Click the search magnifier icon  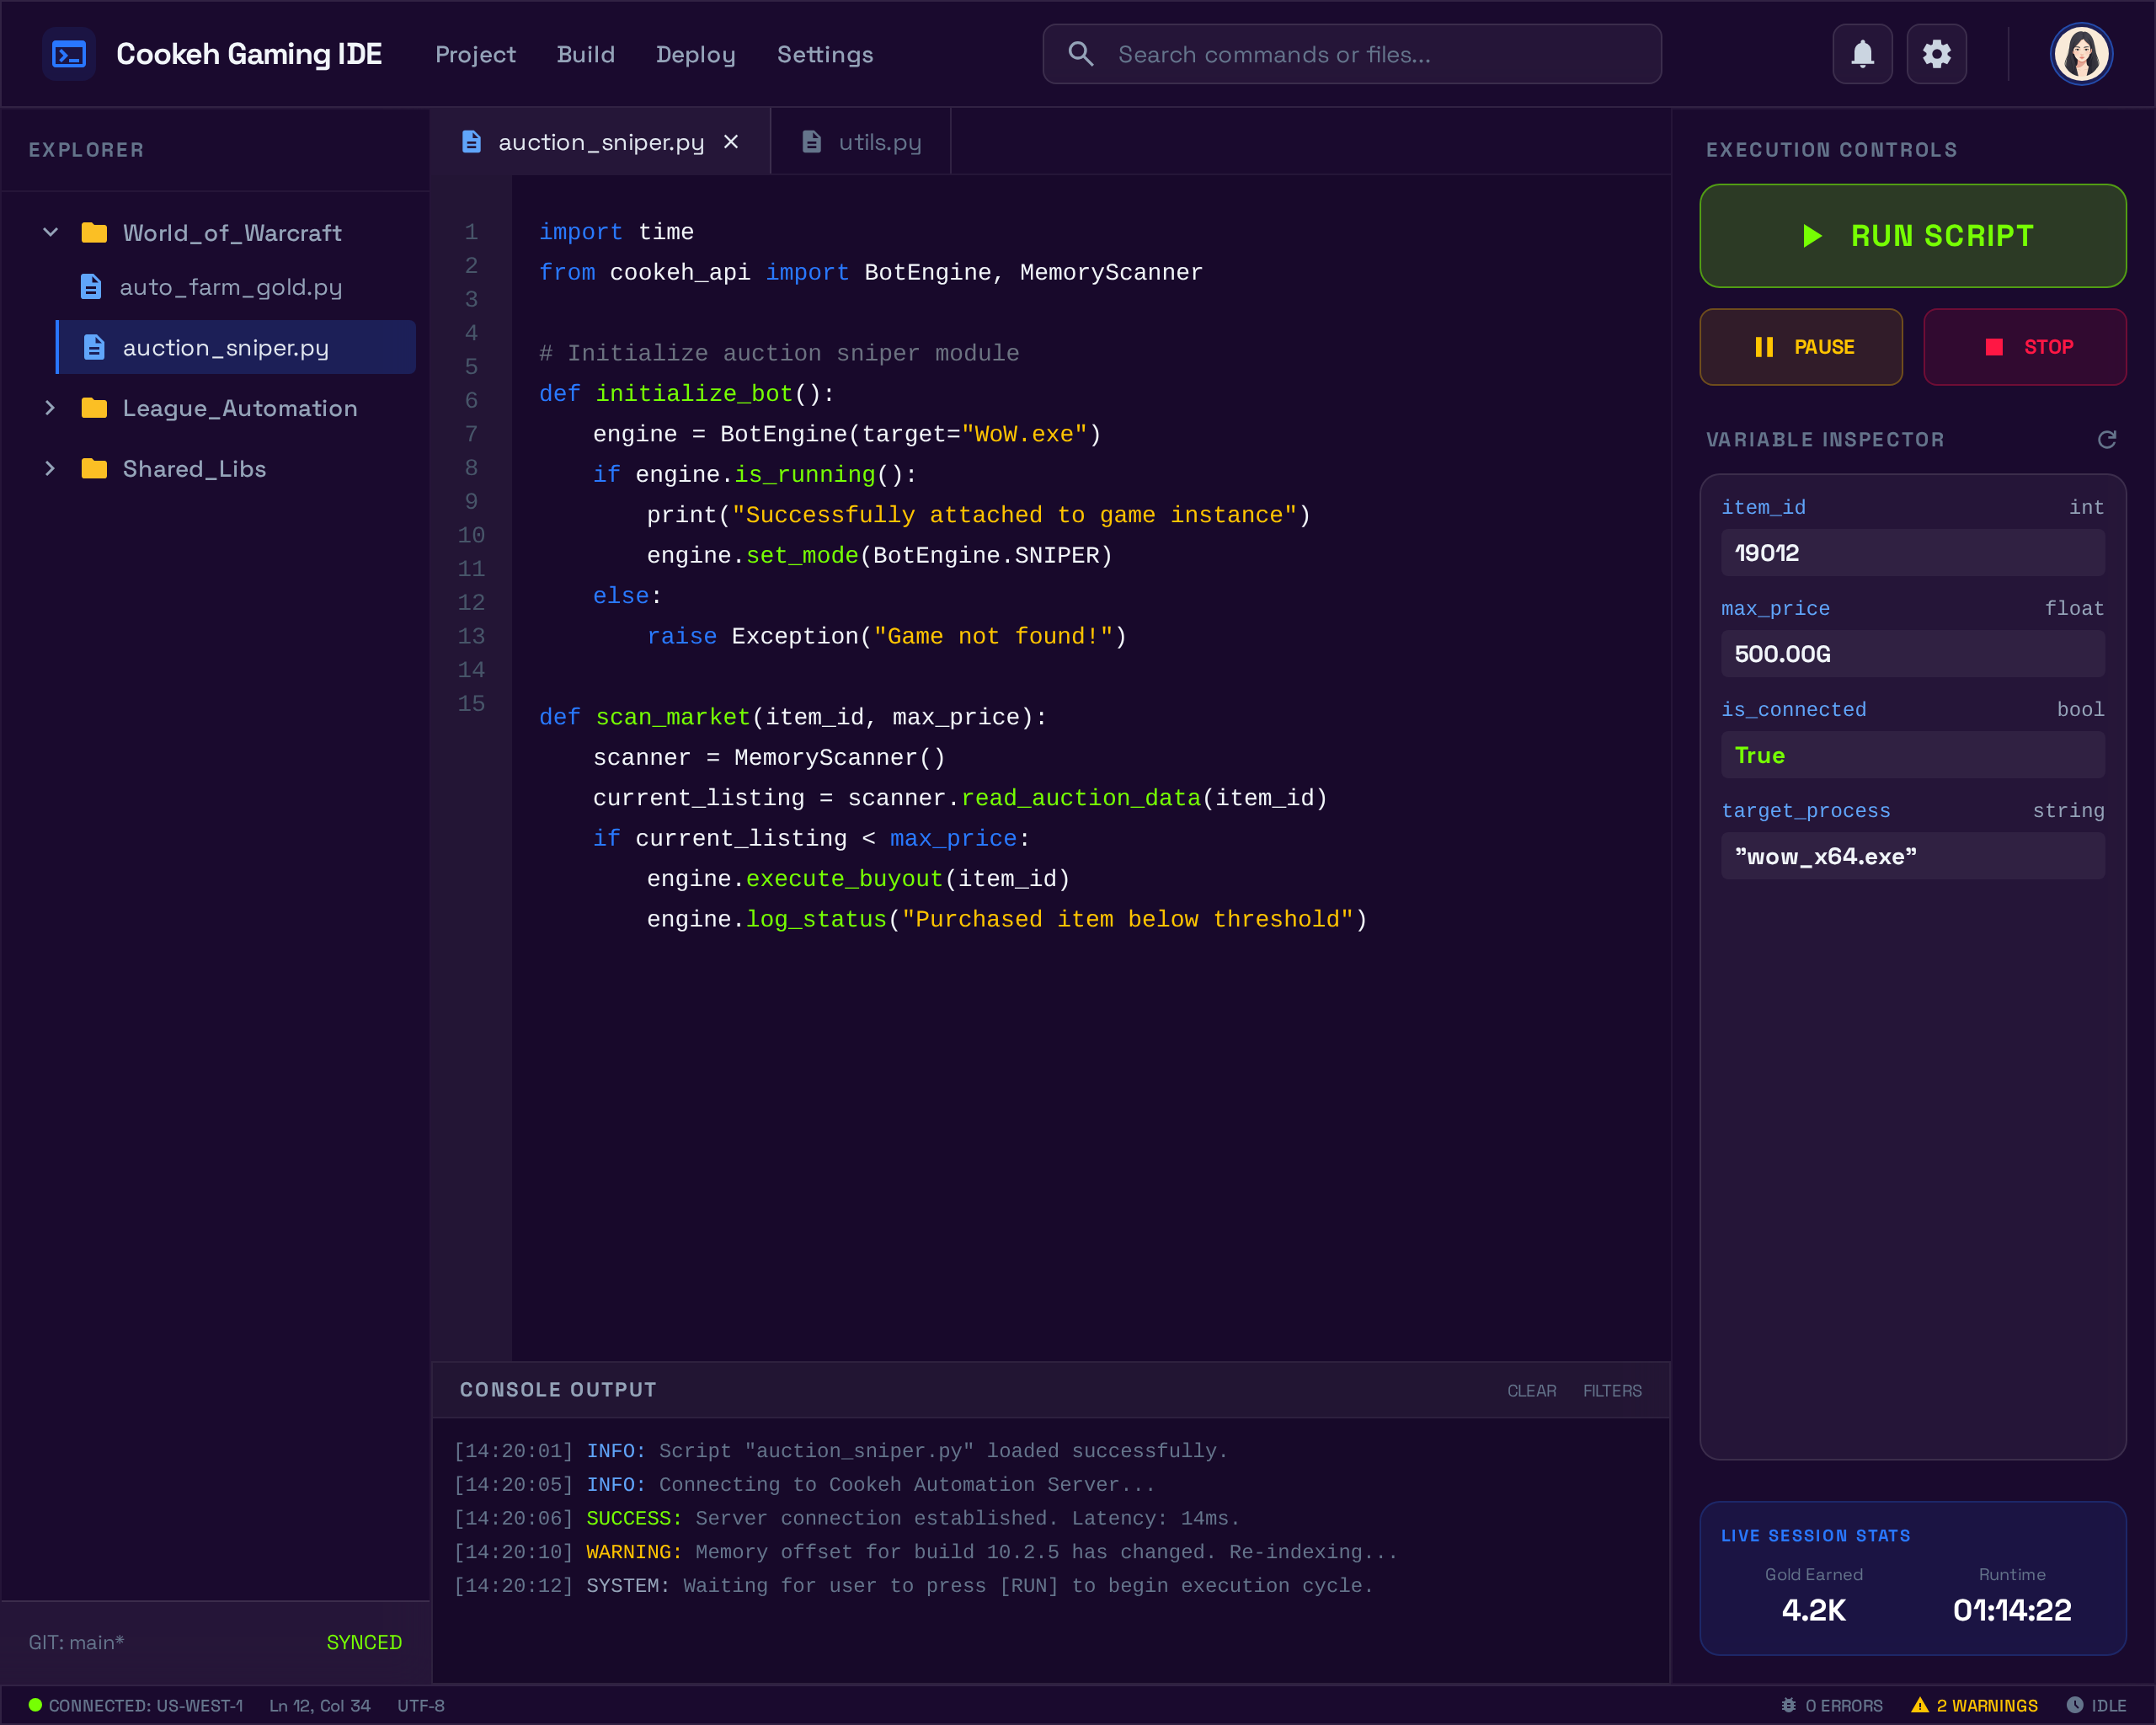tap(1080, 54)
